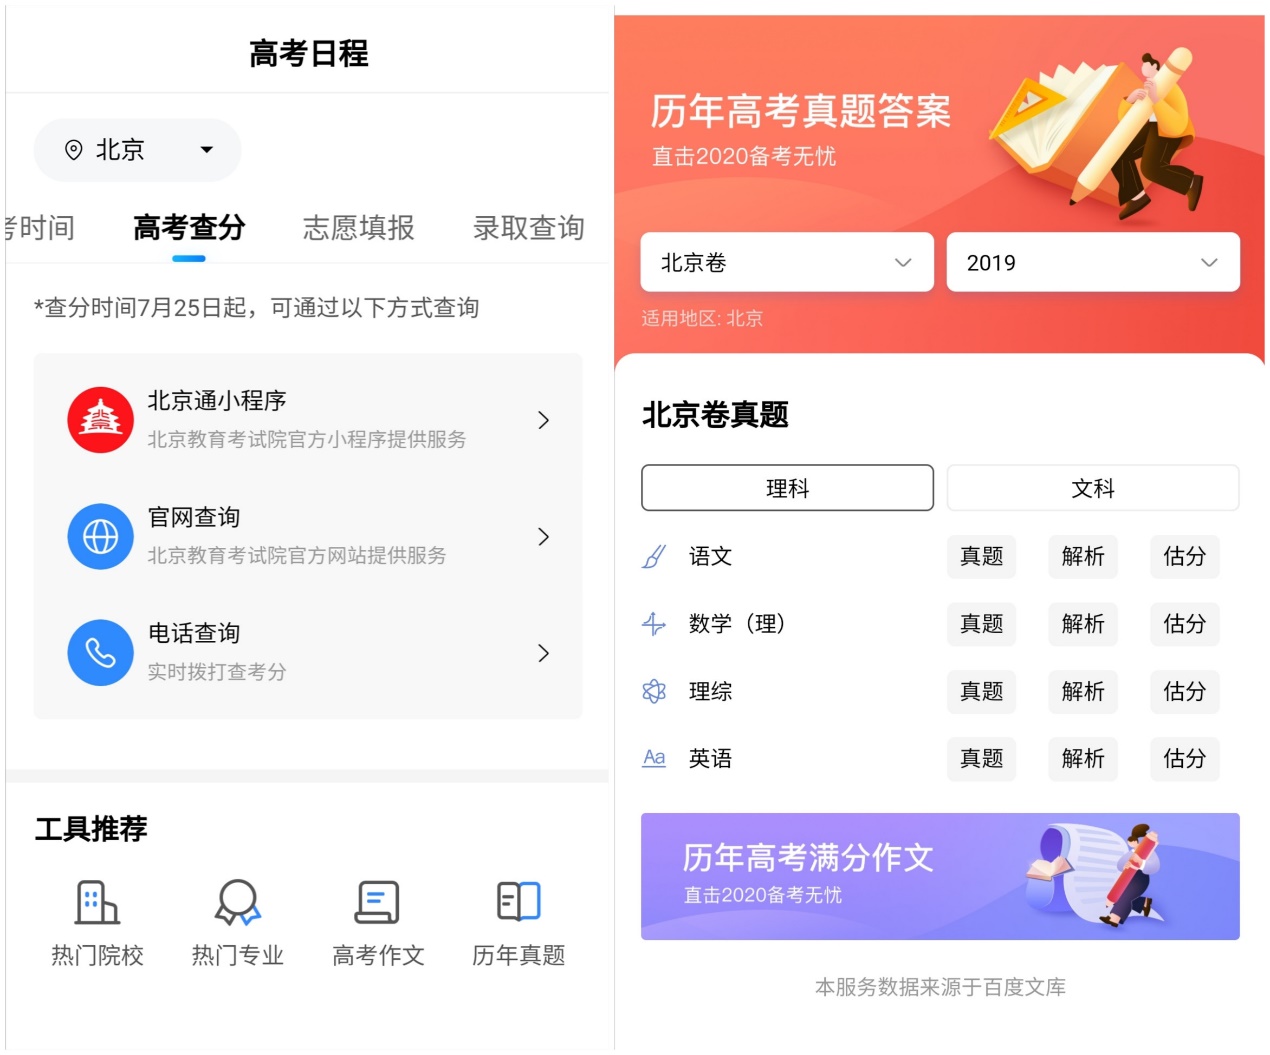Click the location pin icon beside 北京
Viewport: 1270px width, 1055px height.
pyautogui.click(x=72, y=149)
